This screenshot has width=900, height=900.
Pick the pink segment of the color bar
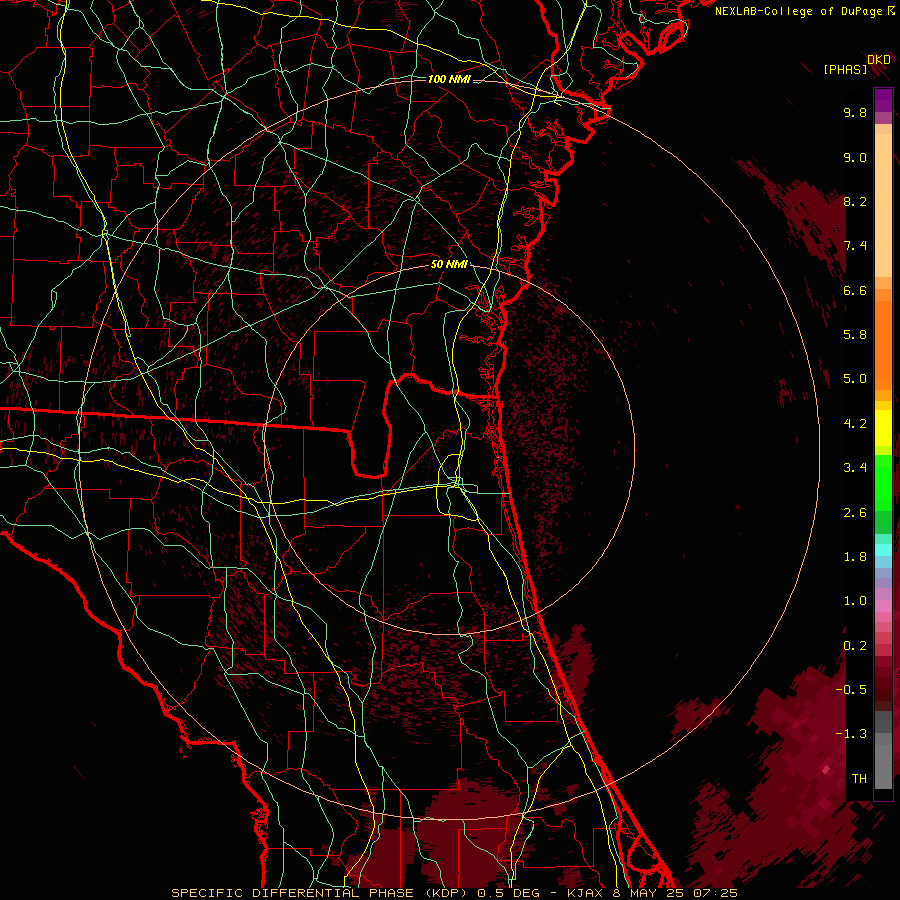[x=883, y=606]
